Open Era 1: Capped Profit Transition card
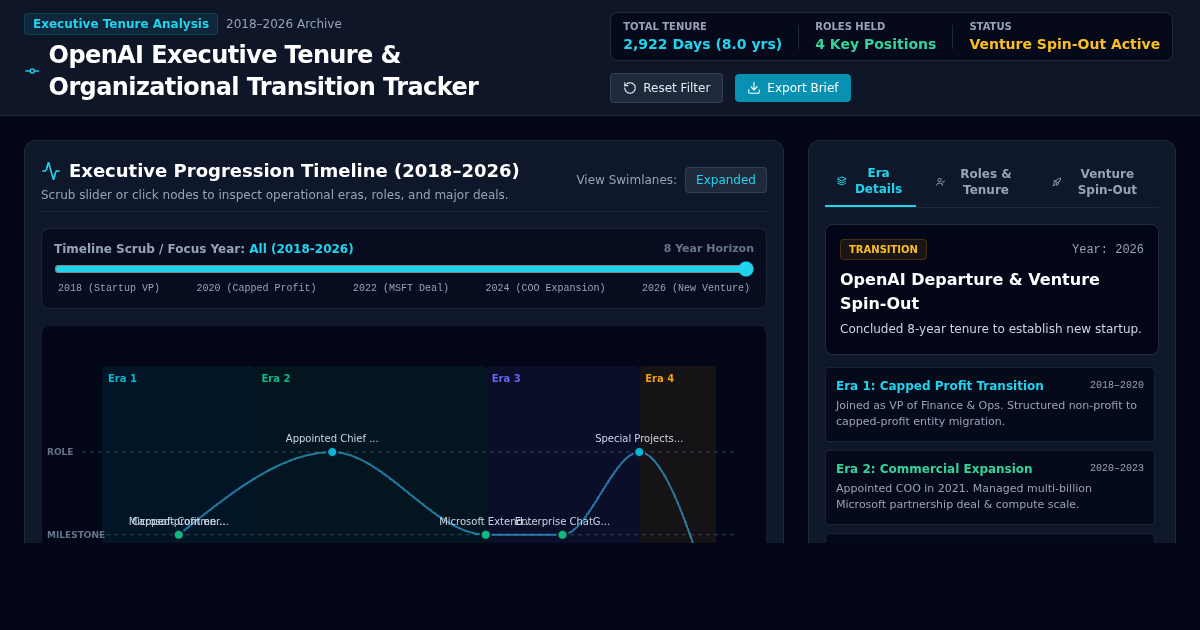1200x630 pixels. pos(990,405)
